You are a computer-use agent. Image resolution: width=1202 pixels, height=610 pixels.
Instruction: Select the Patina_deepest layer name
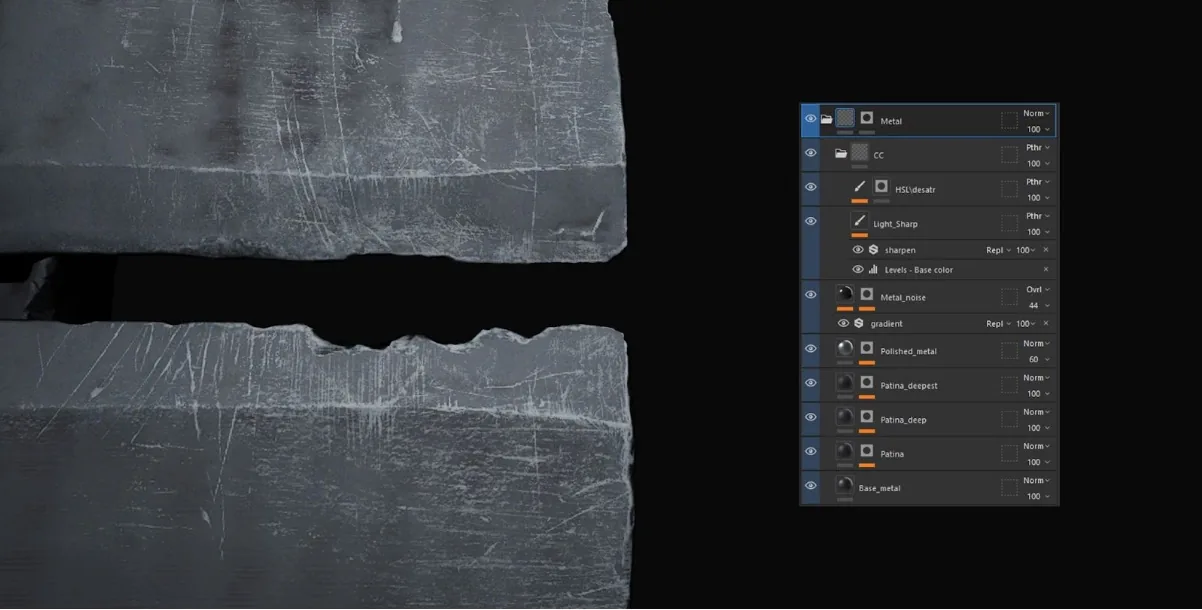(x=908, y=385)
